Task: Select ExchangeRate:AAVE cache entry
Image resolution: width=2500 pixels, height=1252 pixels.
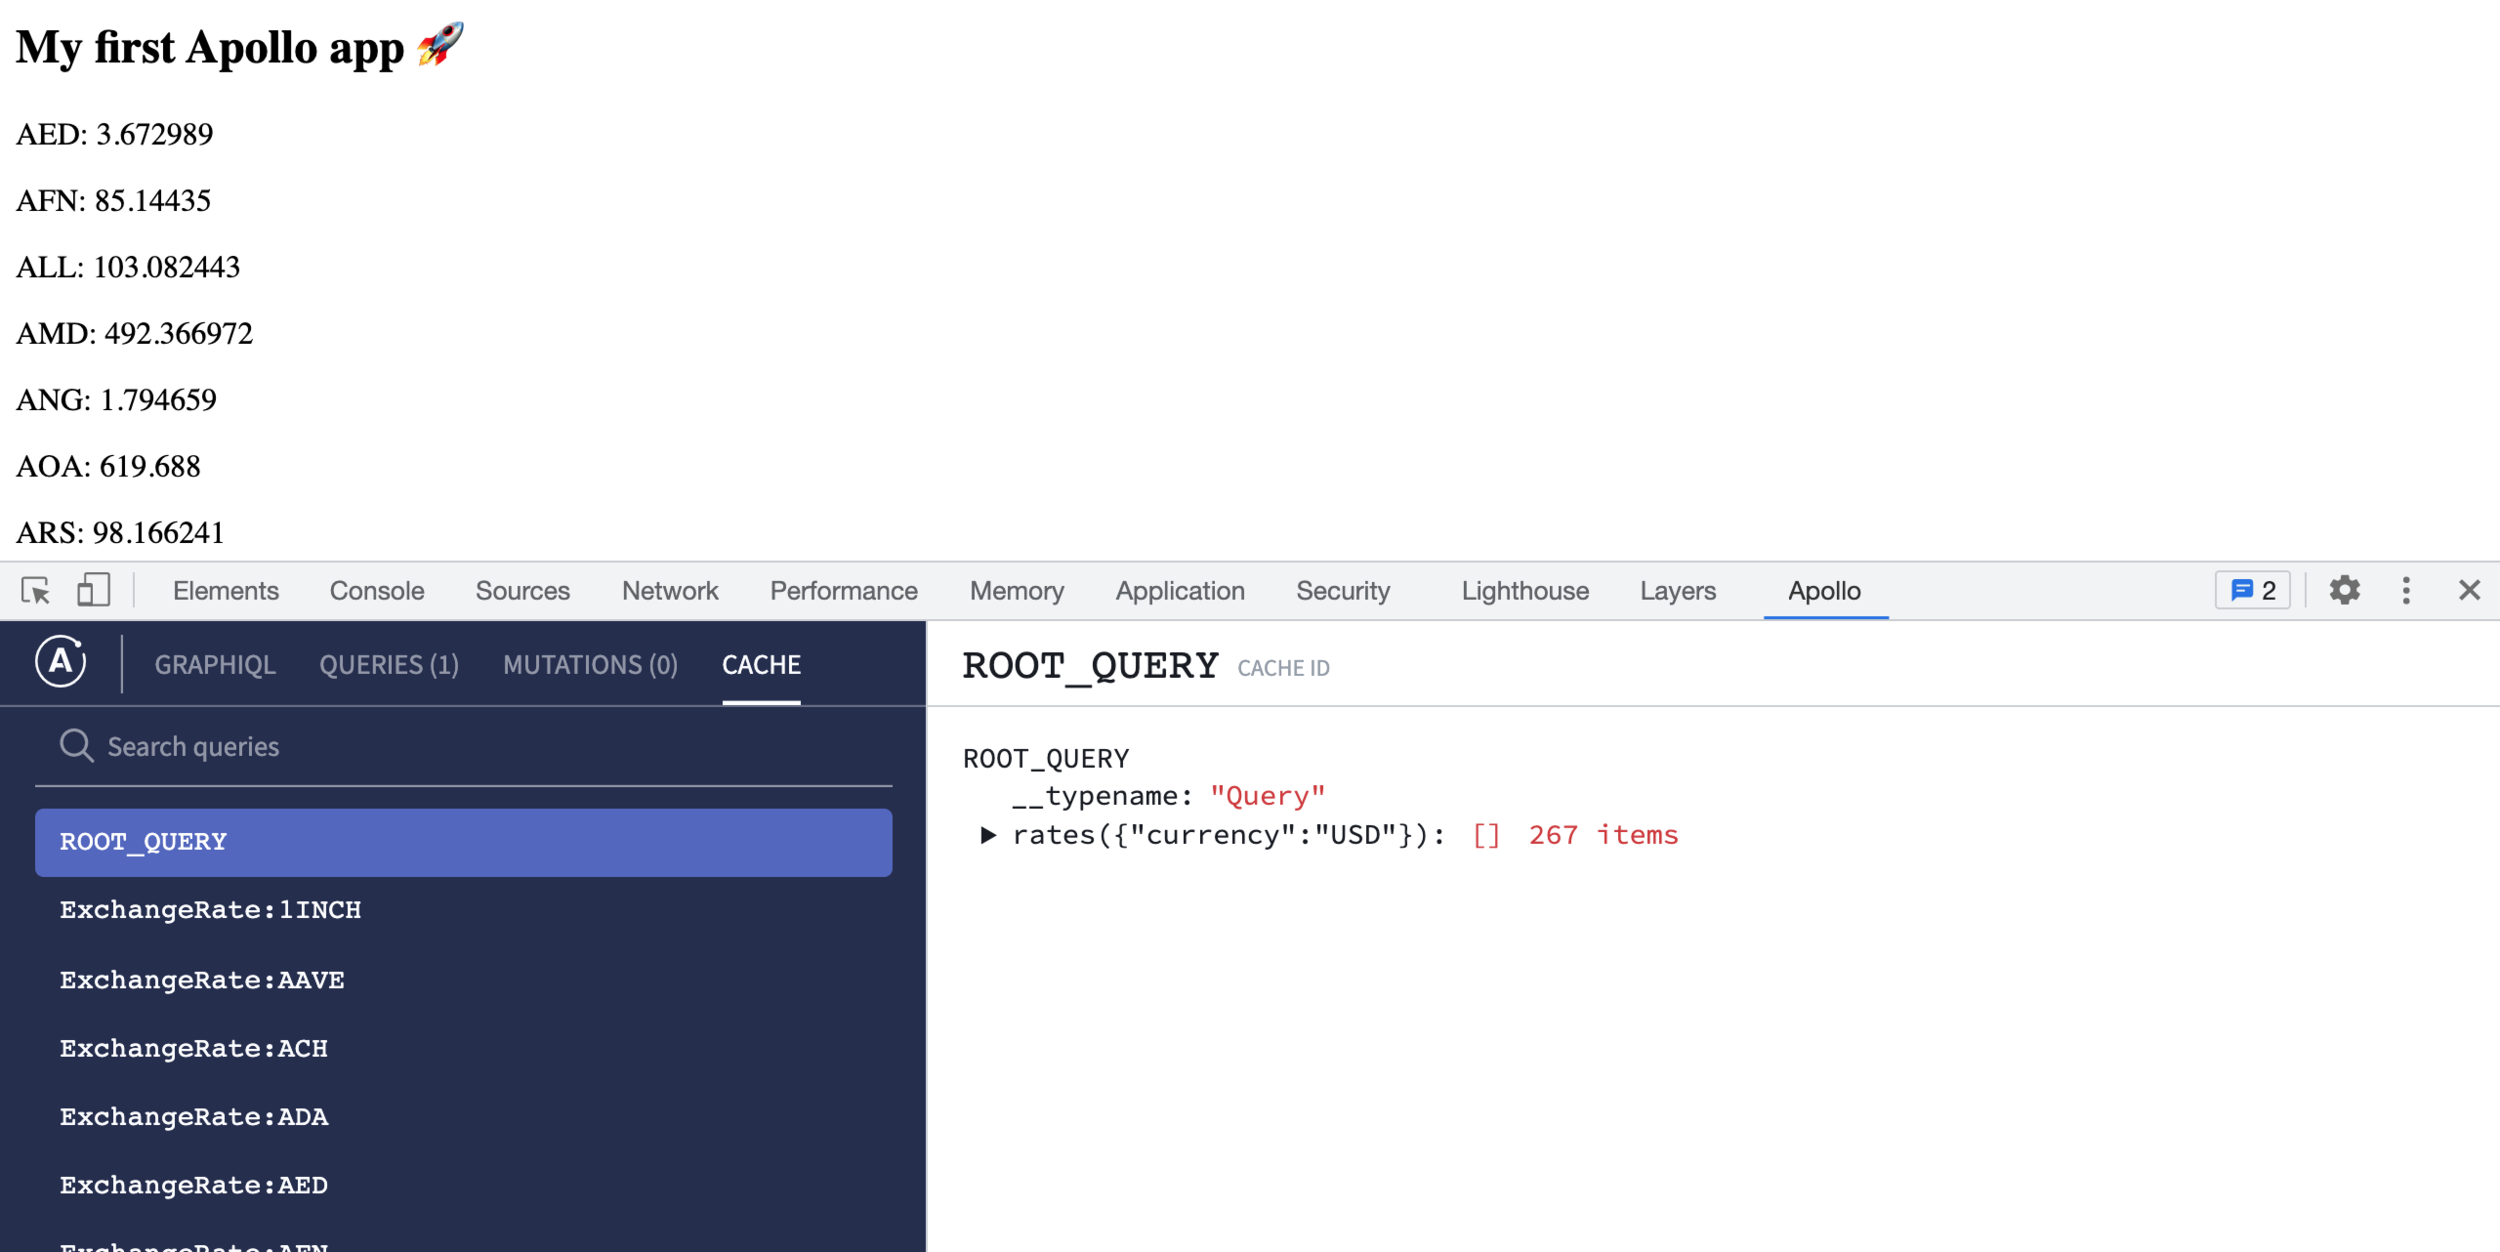Action: [202, 980]
